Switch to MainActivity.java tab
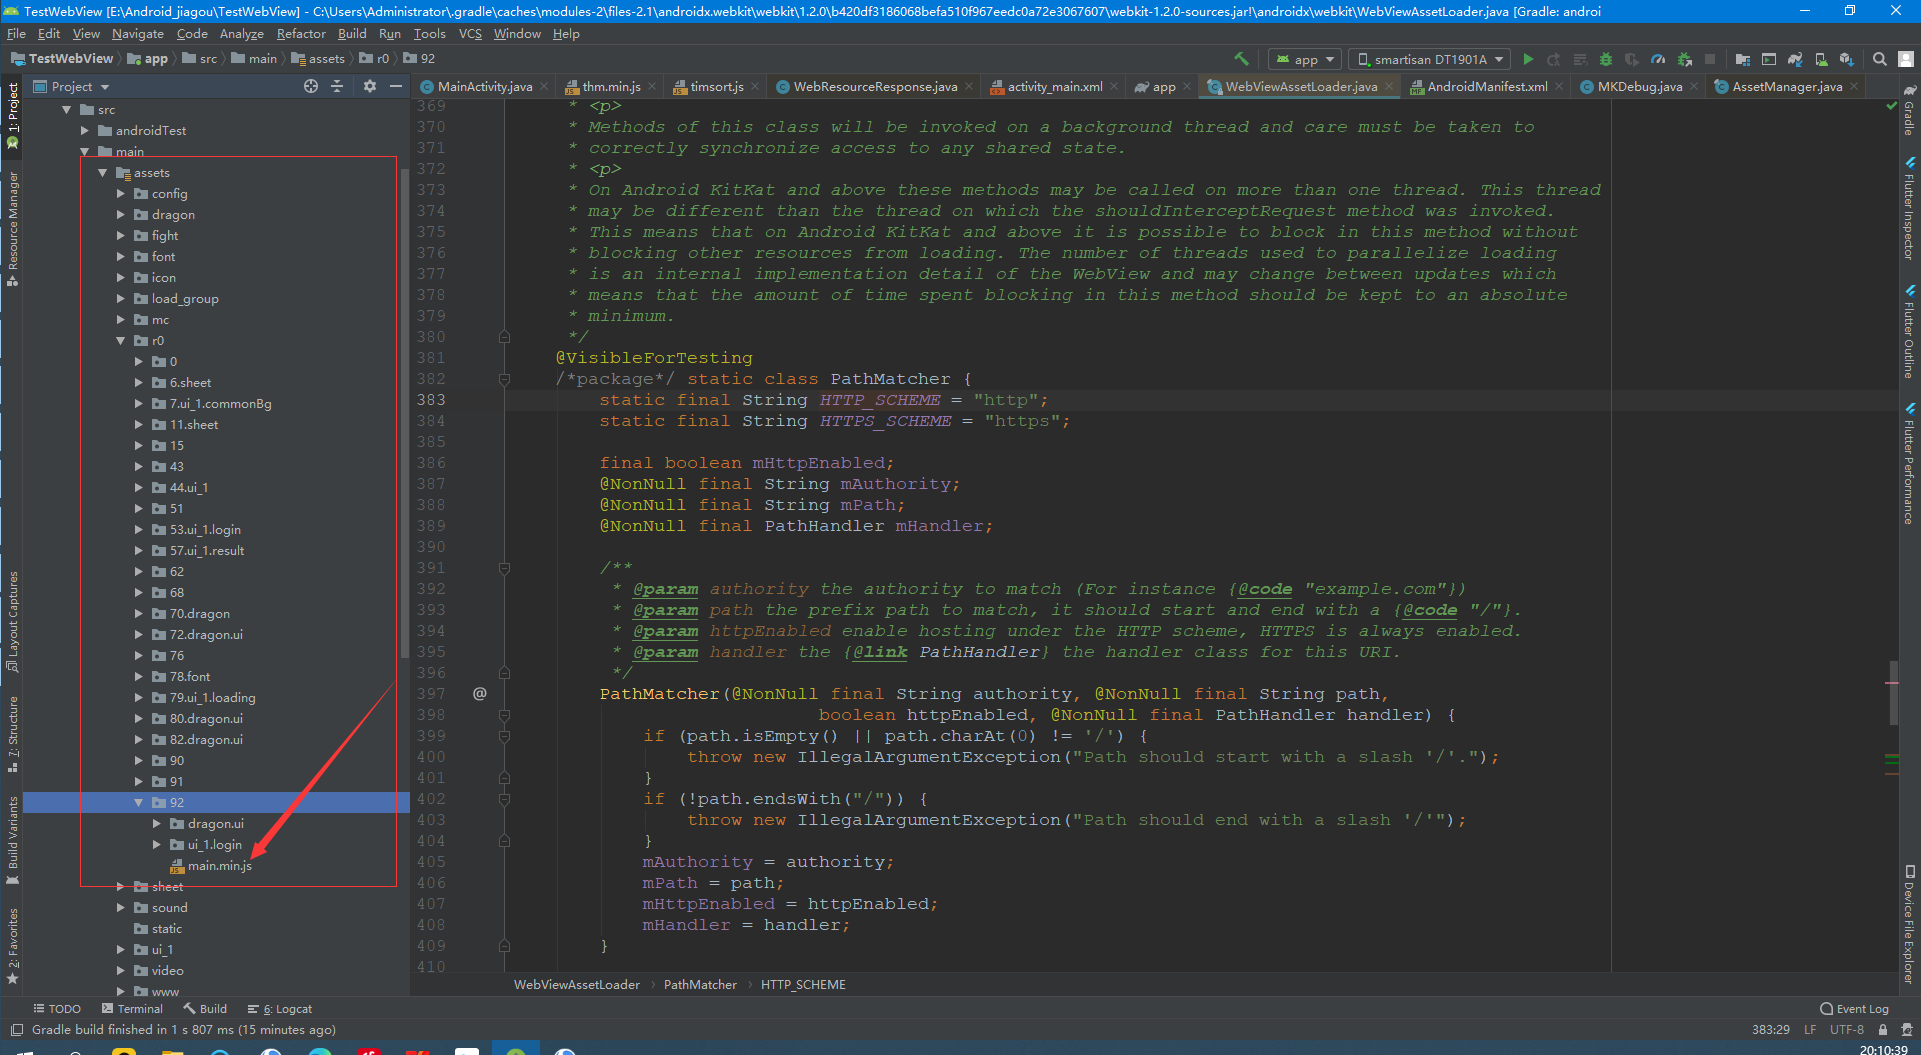This screenshot has width=1921, height=1055. [x=484, y=86]
